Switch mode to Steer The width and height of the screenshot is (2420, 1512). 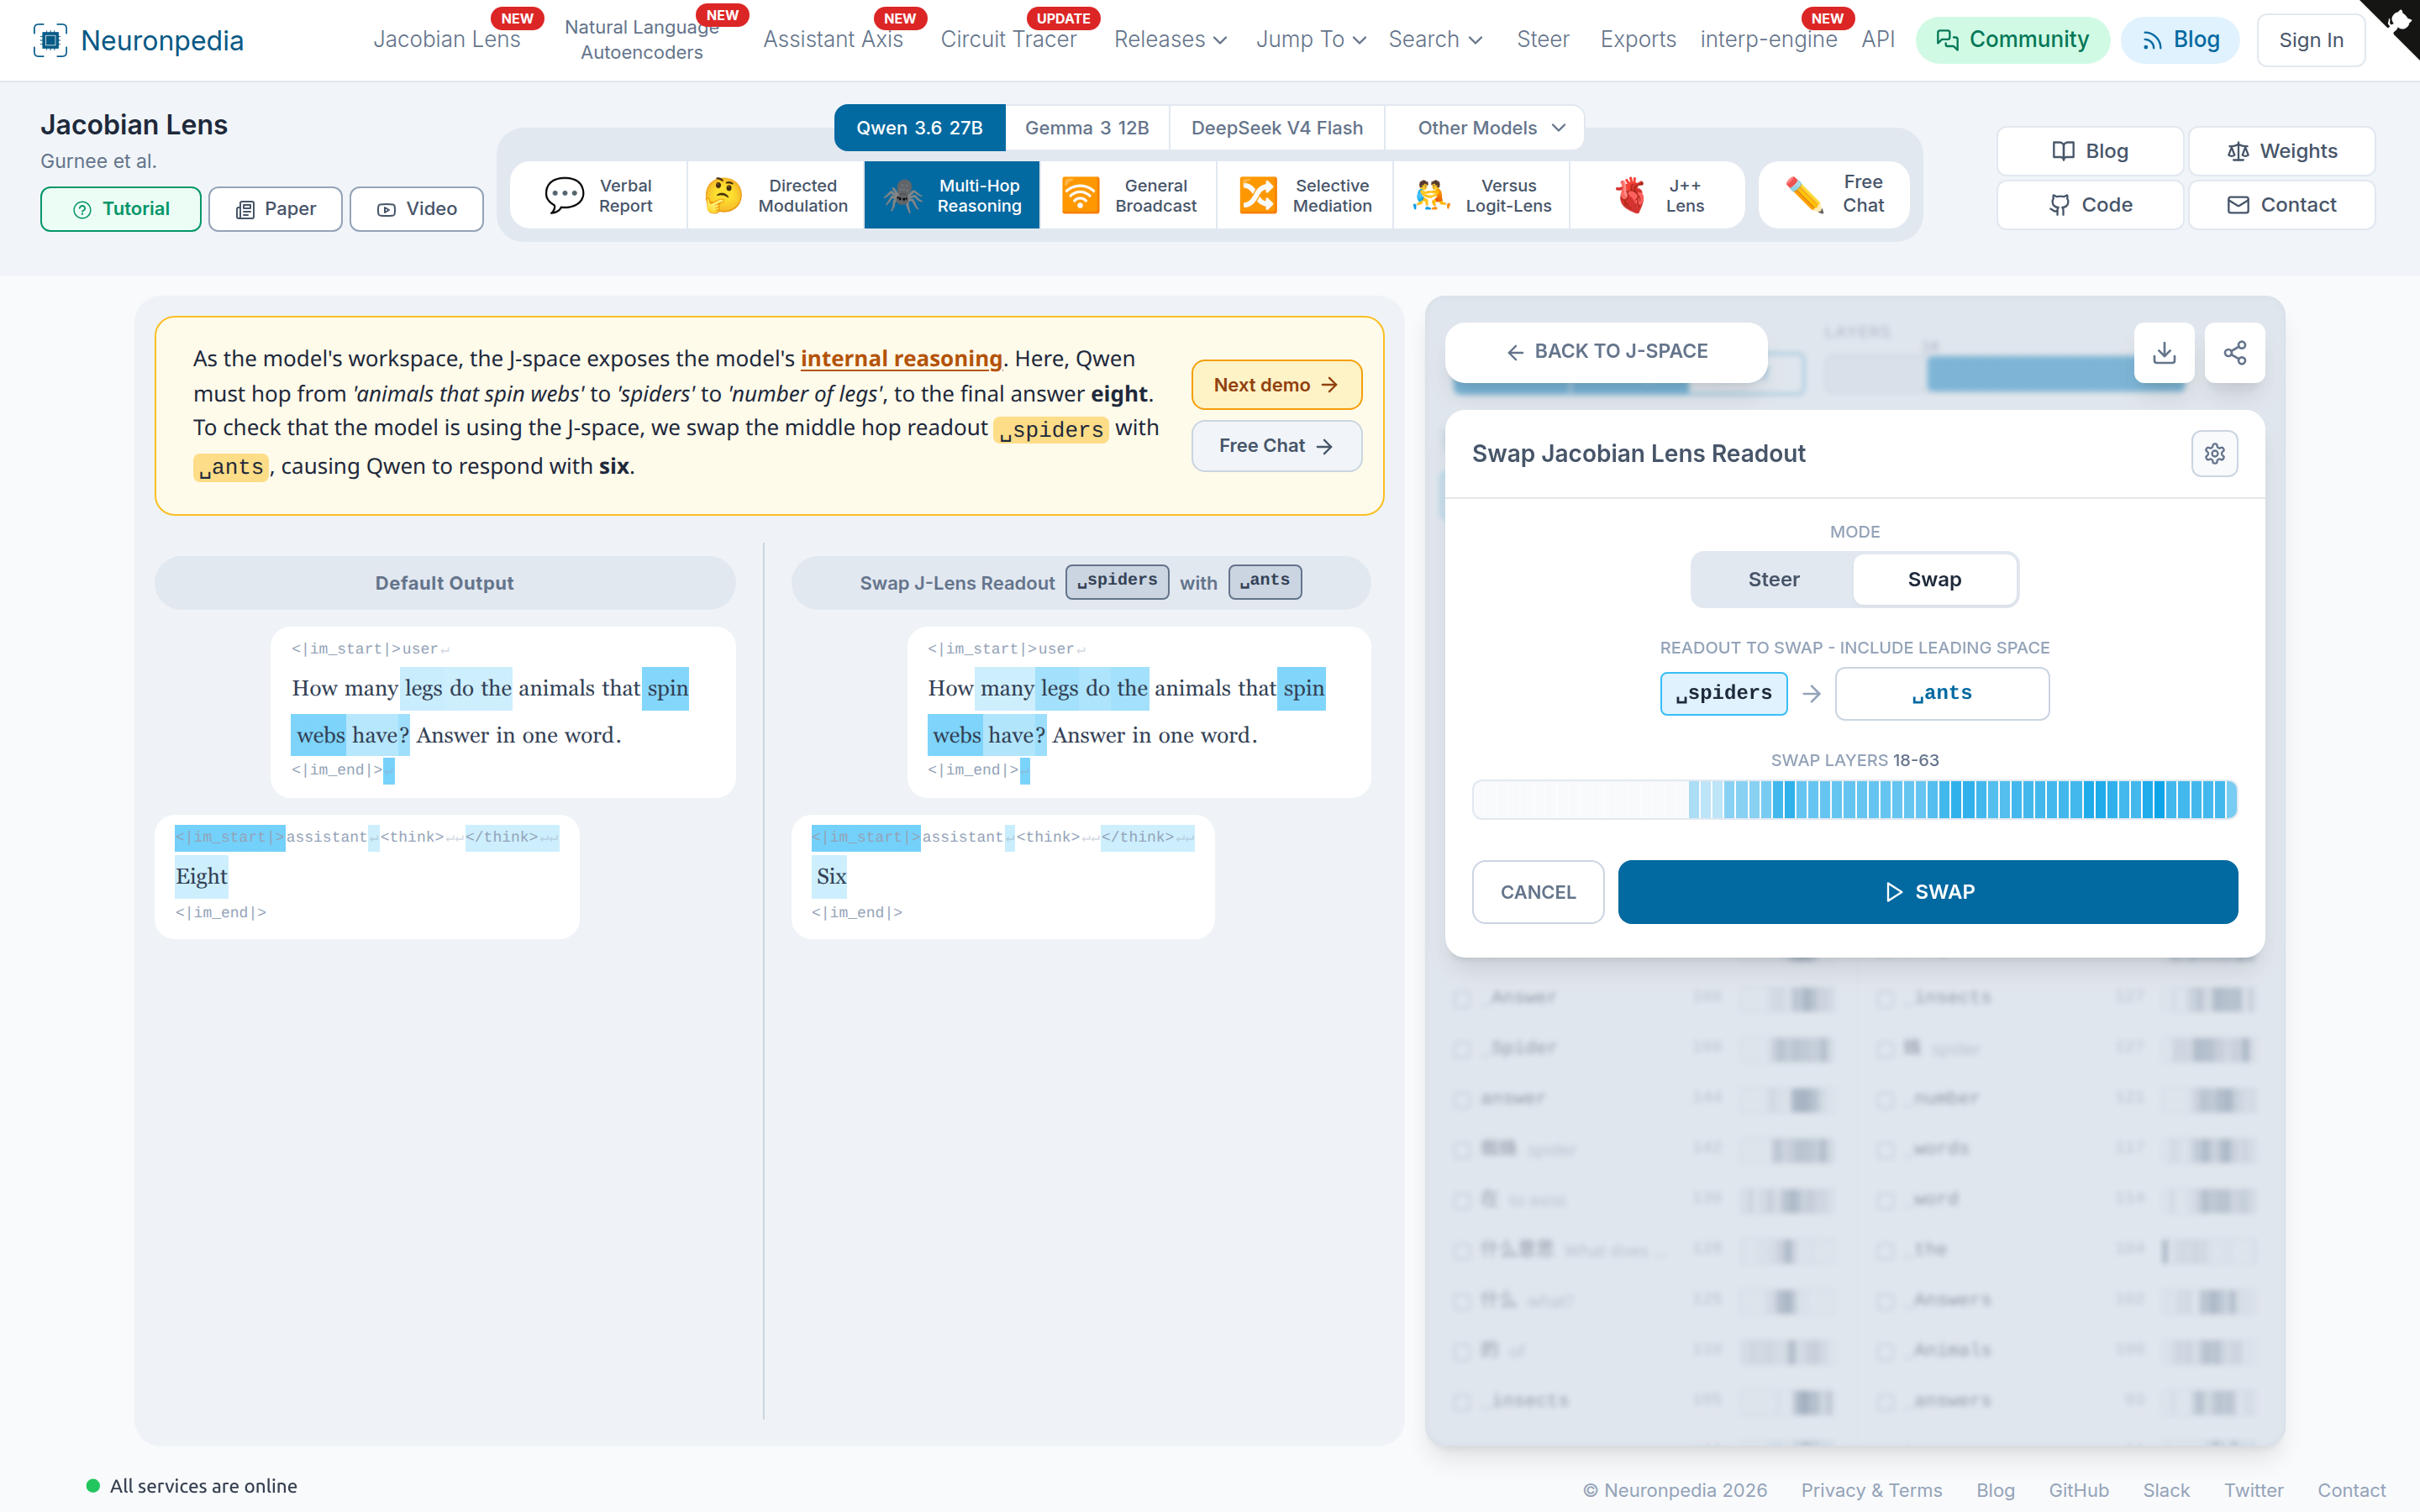click(x=1773, y=580)
